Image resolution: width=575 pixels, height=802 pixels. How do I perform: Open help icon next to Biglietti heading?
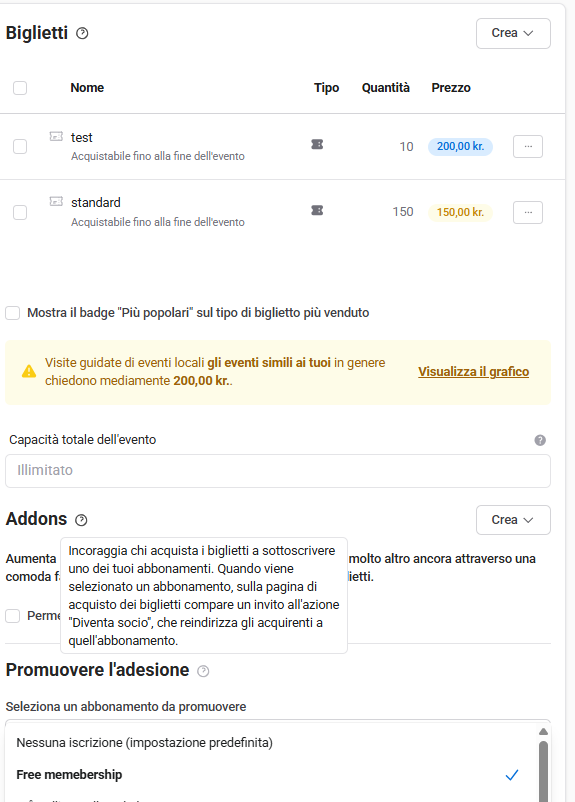click(82, 33)
